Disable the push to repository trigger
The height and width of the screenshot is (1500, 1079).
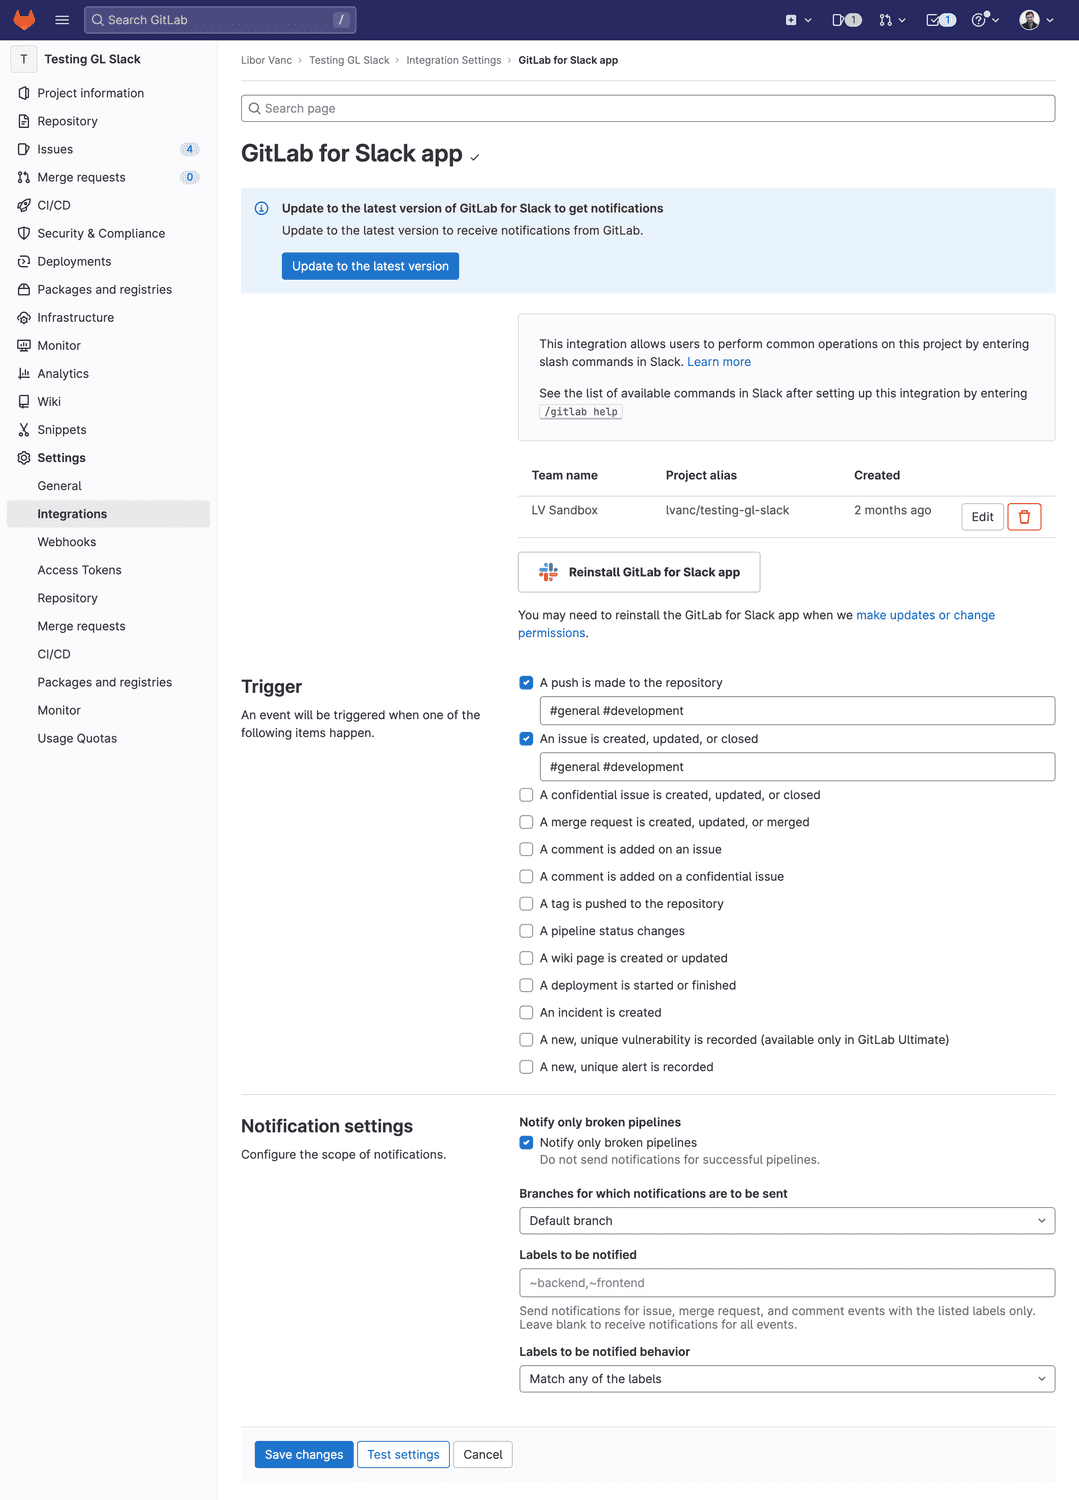(526, 682)
